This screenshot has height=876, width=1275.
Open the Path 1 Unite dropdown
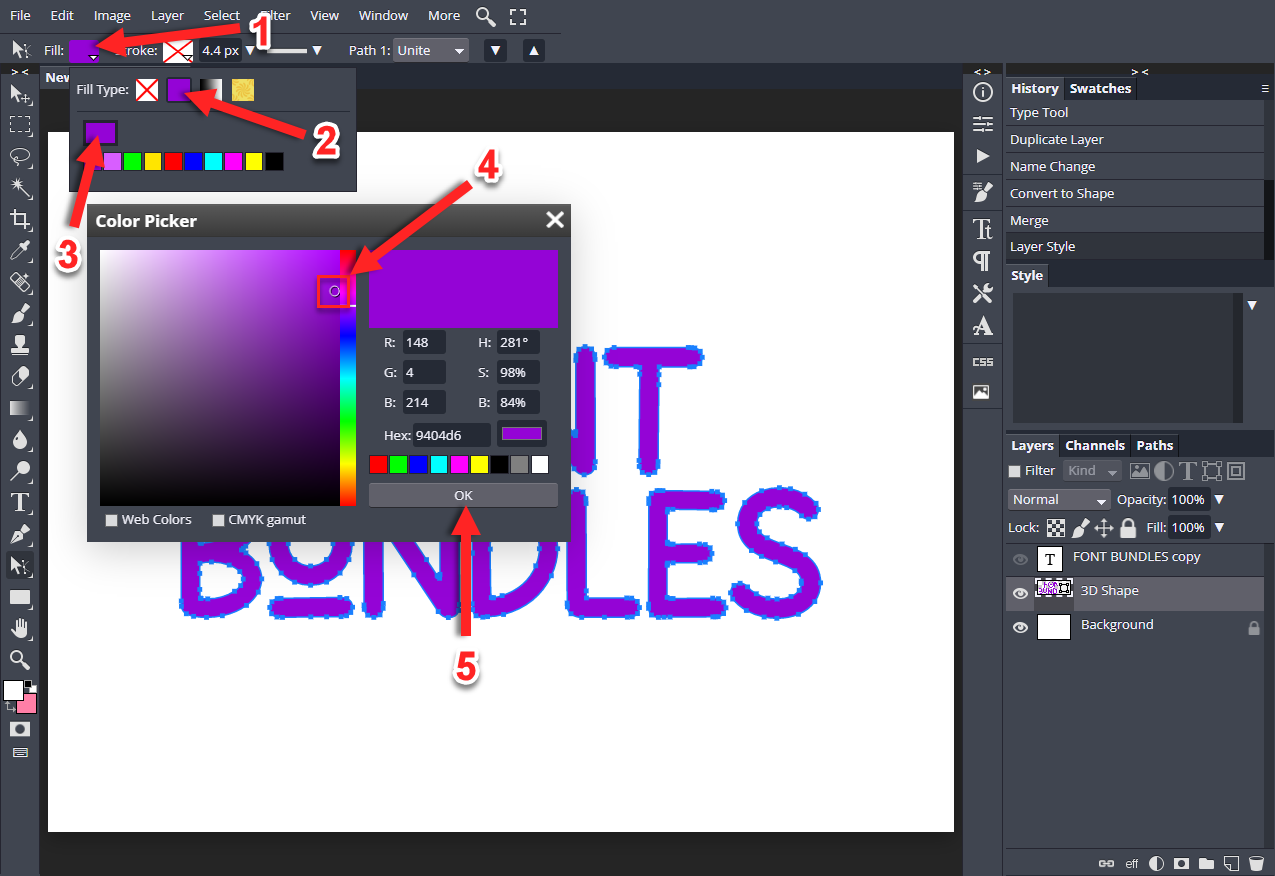pos(431,50)
